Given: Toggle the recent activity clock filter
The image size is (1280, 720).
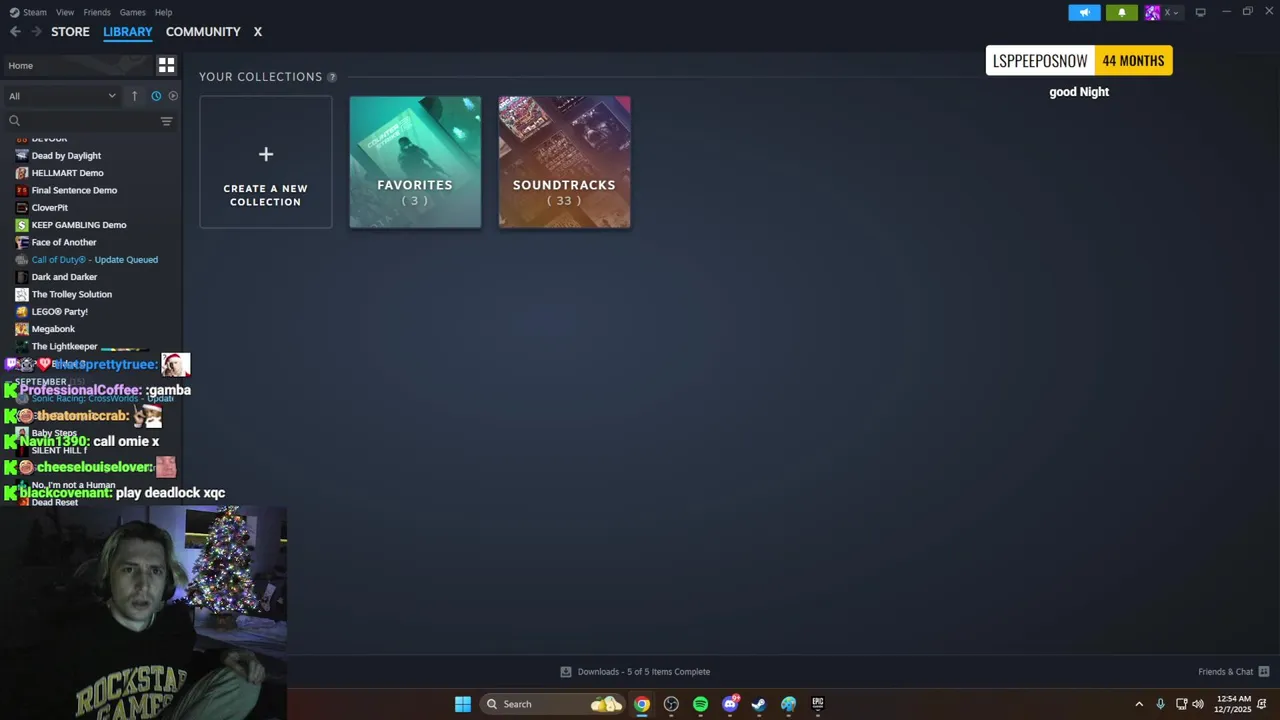Looking at the screenshot, I should [156, 96].
